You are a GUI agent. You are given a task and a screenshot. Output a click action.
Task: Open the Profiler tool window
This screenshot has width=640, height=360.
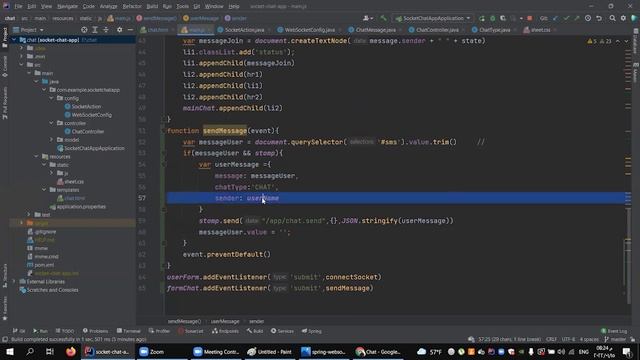[x=159, y=331]
